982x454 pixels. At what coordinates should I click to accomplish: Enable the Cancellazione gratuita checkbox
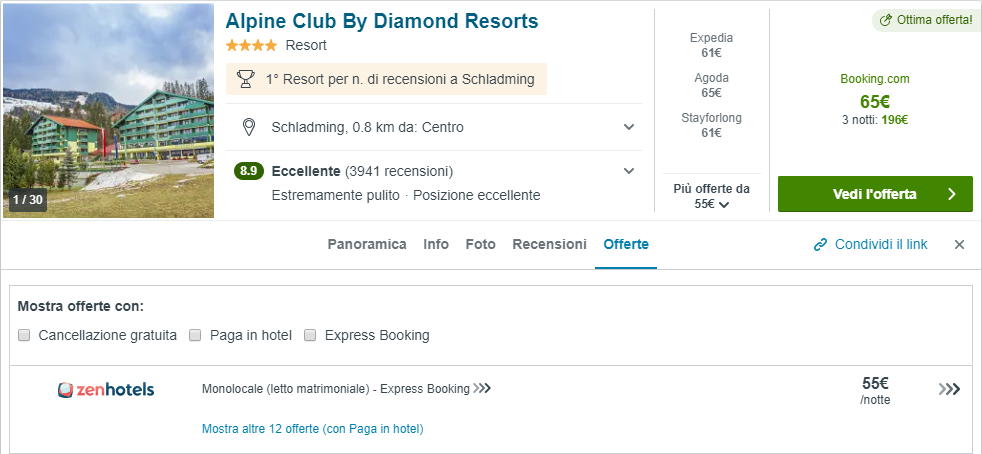(x=24, y=335)
